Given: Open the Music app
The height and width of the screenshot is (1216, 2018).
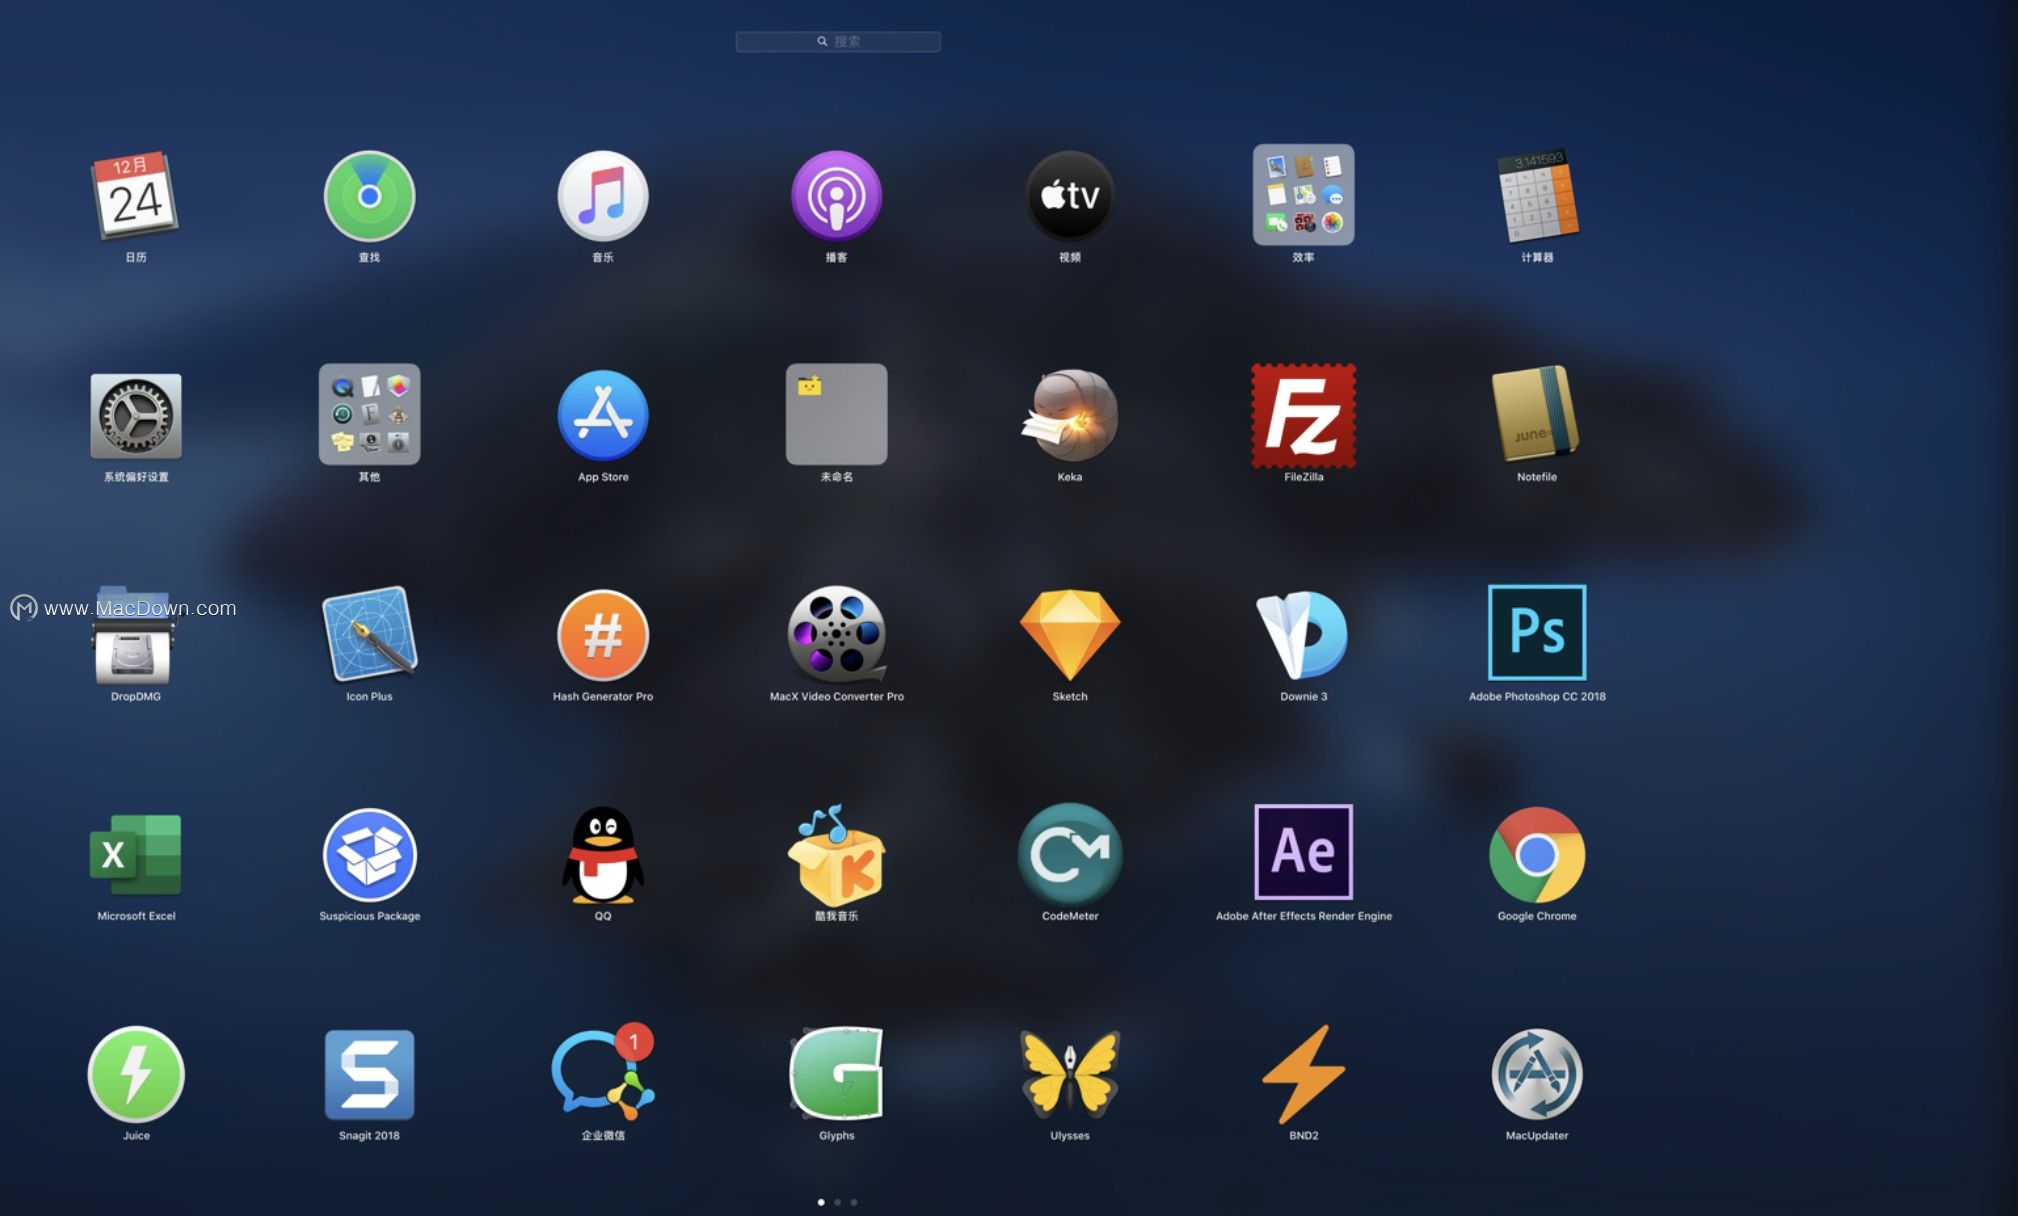Looking at the screenshot, I should 603,196.
